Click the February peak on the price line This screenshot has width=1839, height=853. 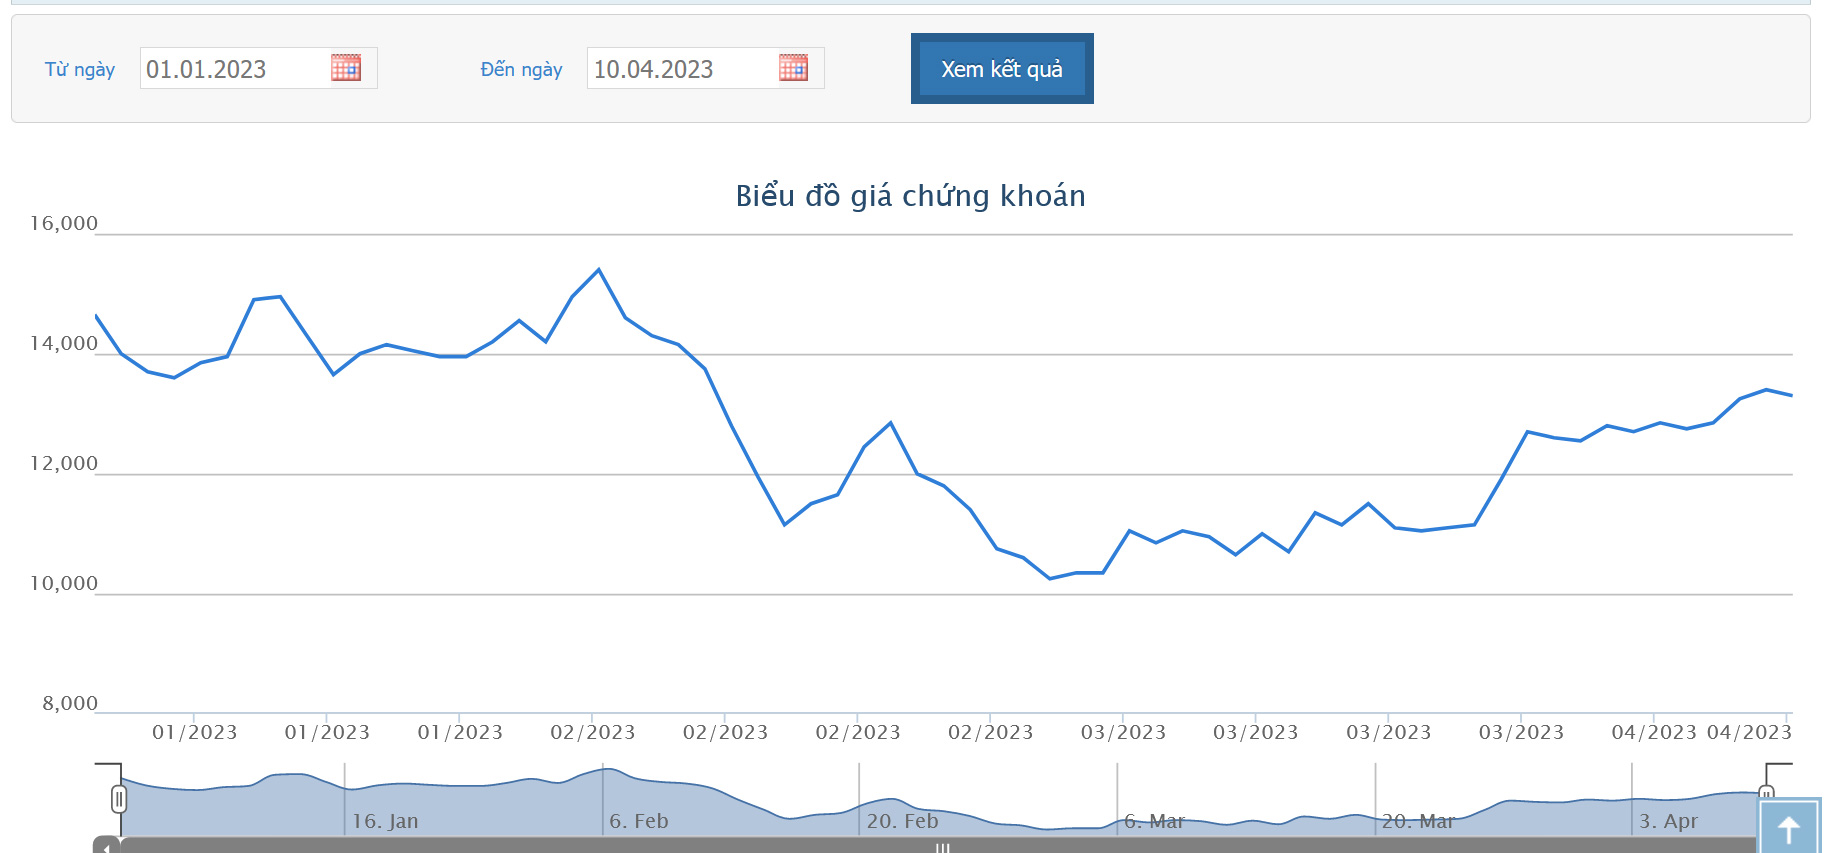(599, 270)
